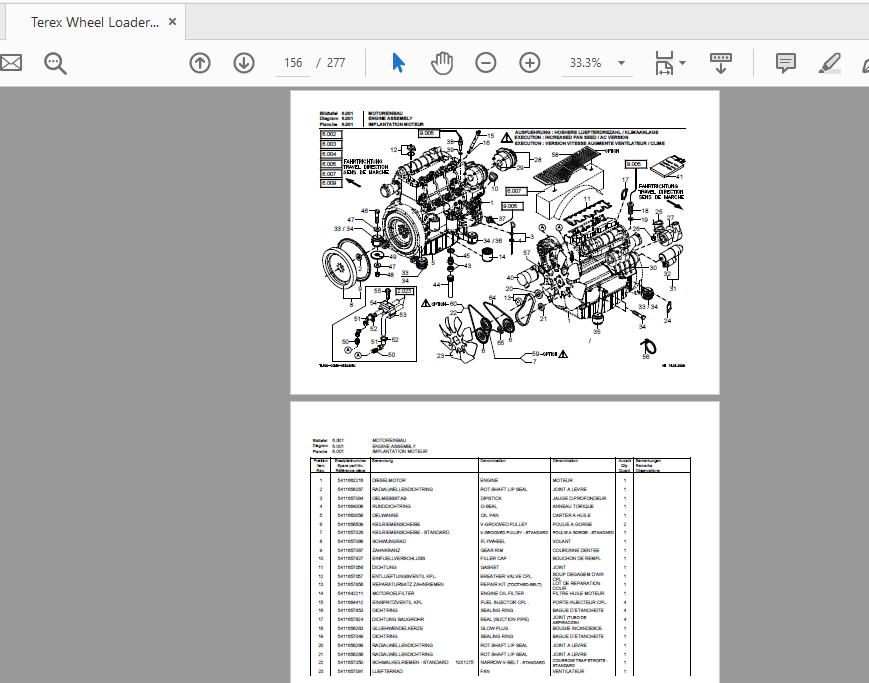Close the Terex Wheel Loader document tab

171,20
